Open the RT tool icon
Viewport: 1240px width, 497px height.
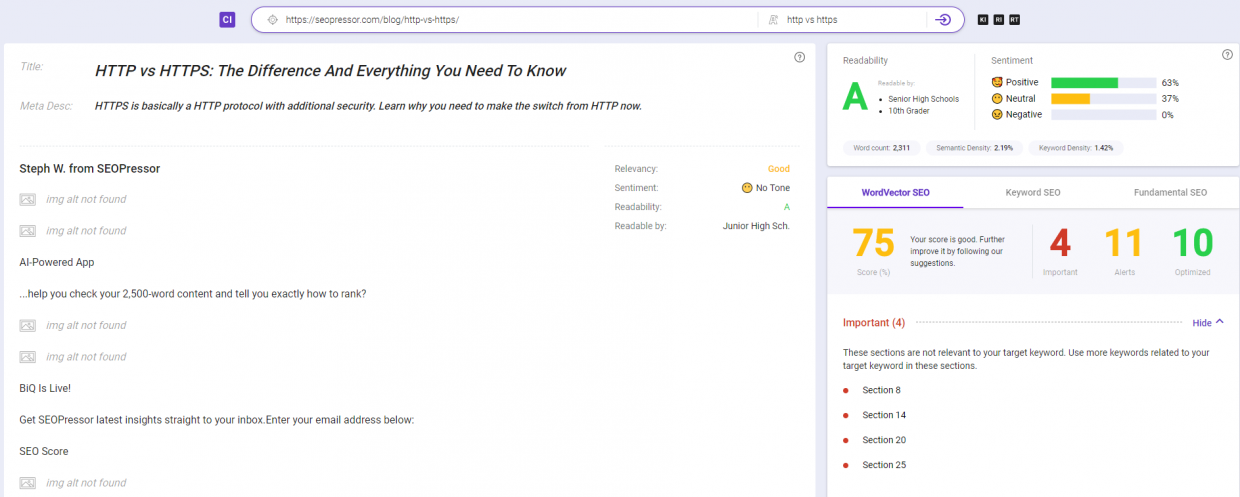pyautogui.click(x=1015, y=19)
